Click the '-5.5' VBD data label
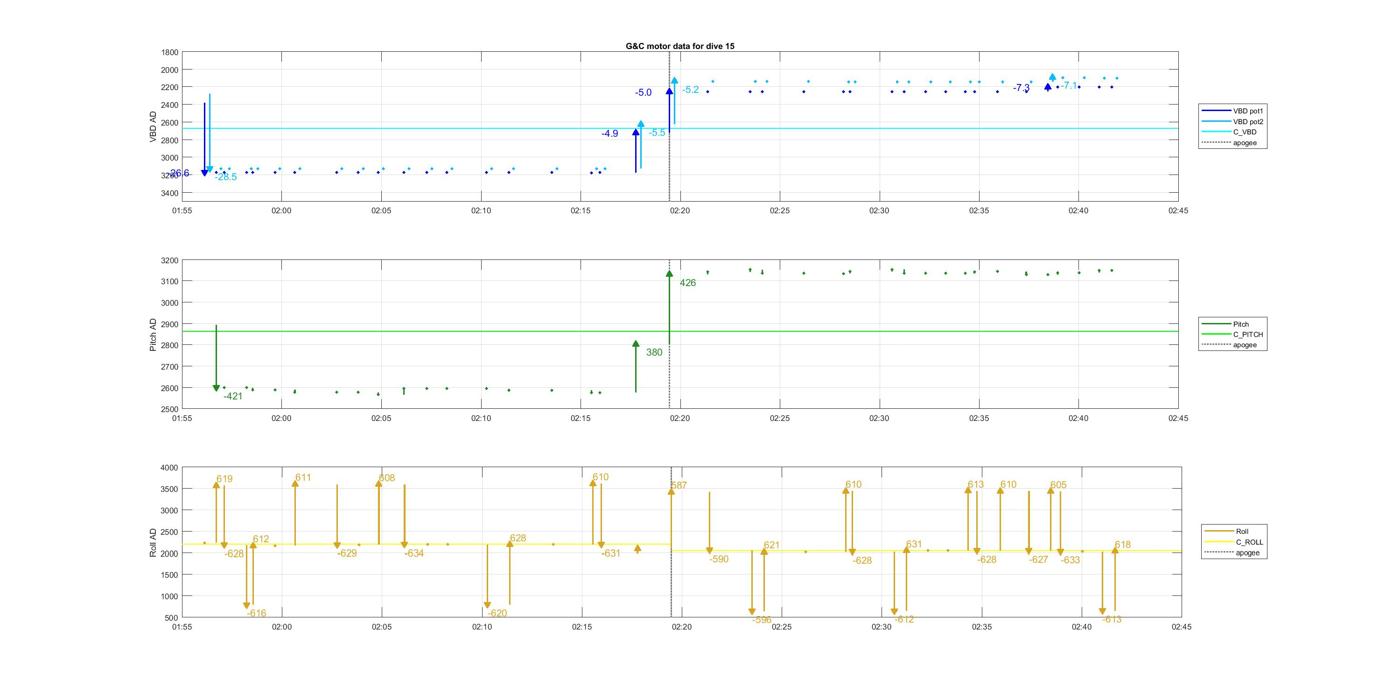Viewport: 1400px width, 693px height. coord(657,133)
